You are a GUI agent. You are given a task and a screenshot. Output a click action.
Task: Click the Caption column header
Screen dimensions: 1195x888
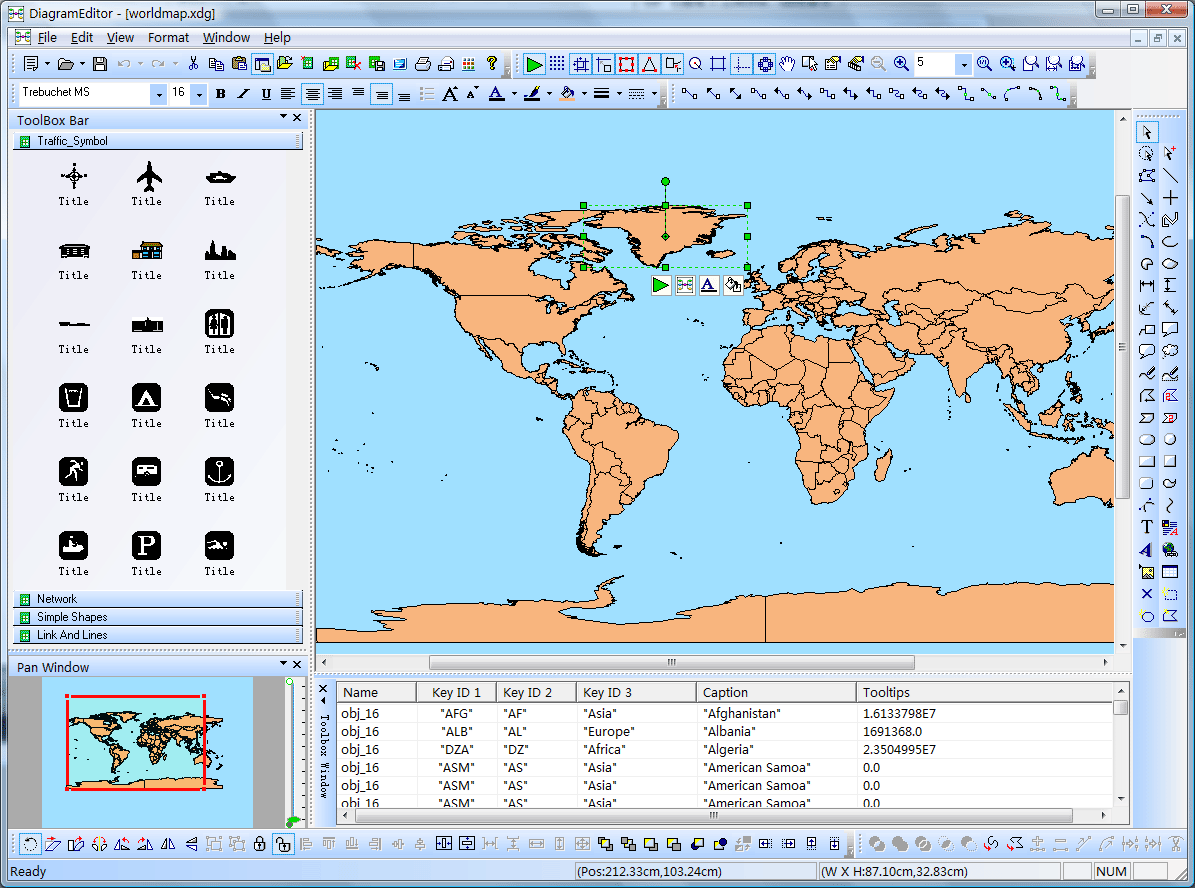click(x=725, y=692)
